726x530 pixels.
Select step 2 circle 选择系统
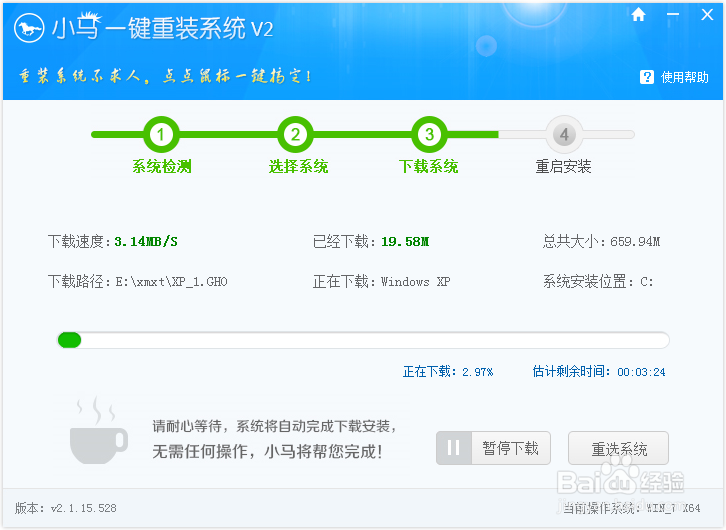[295, 135]
